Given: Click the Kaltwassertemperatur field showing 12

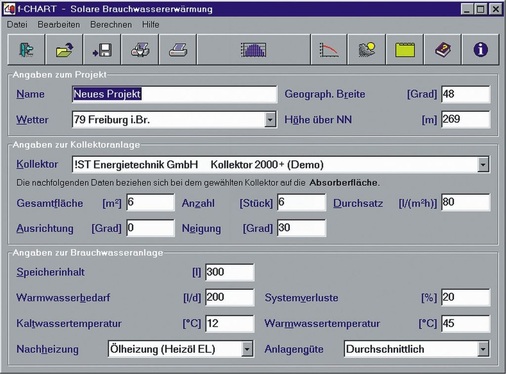Looking at the screenshot, I should 230,324.
